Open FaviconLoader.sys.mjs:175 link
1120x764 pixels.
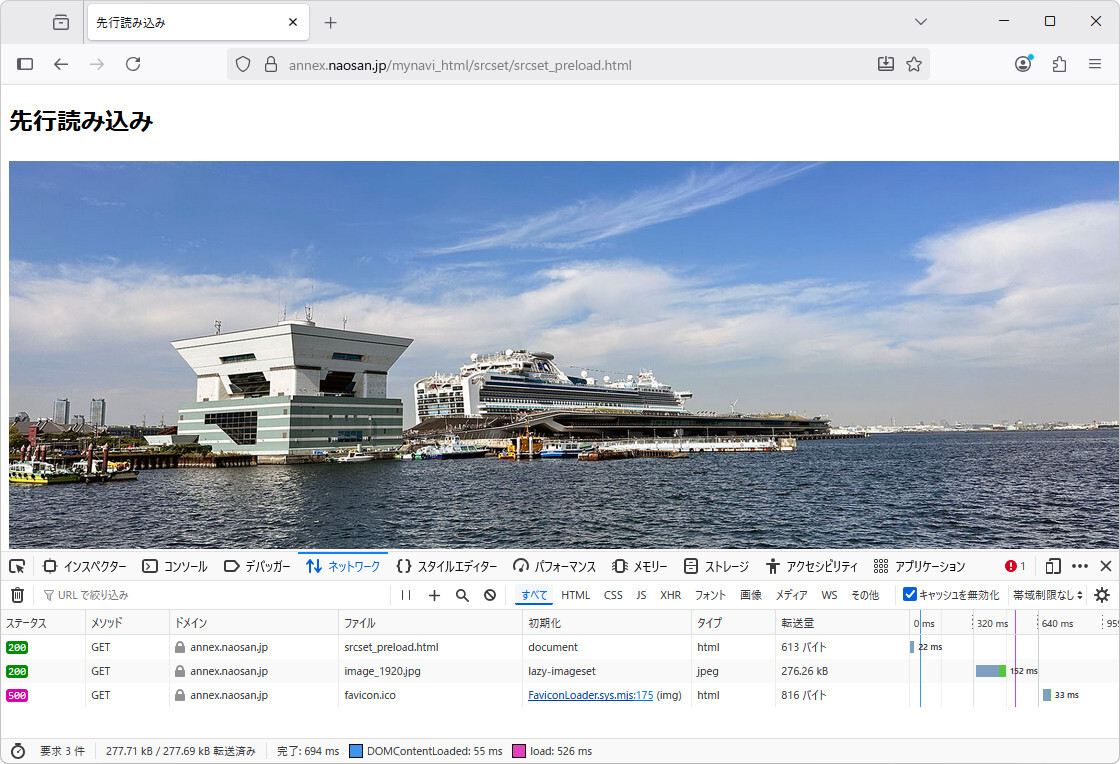(590, 695)
